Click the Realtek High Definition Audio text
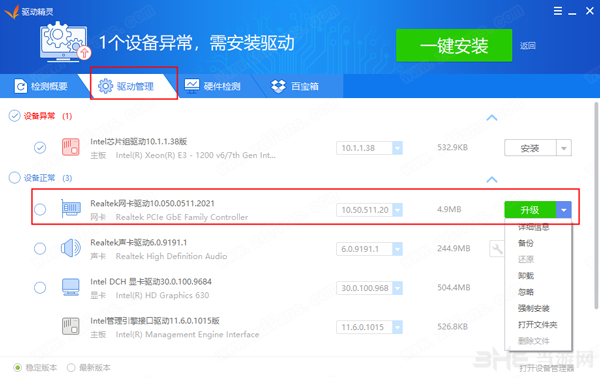This screenshot has width=600, height=378. click(171, 256)
